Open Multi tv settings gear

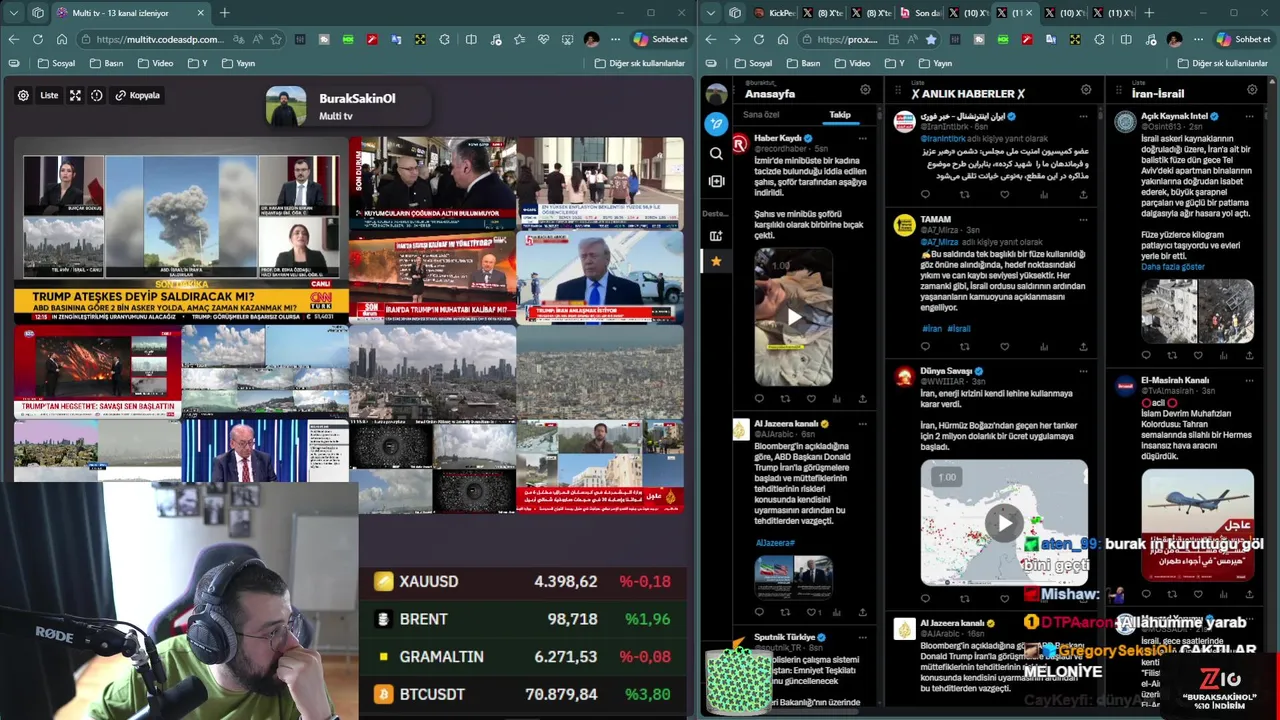[x=23, y=95]
